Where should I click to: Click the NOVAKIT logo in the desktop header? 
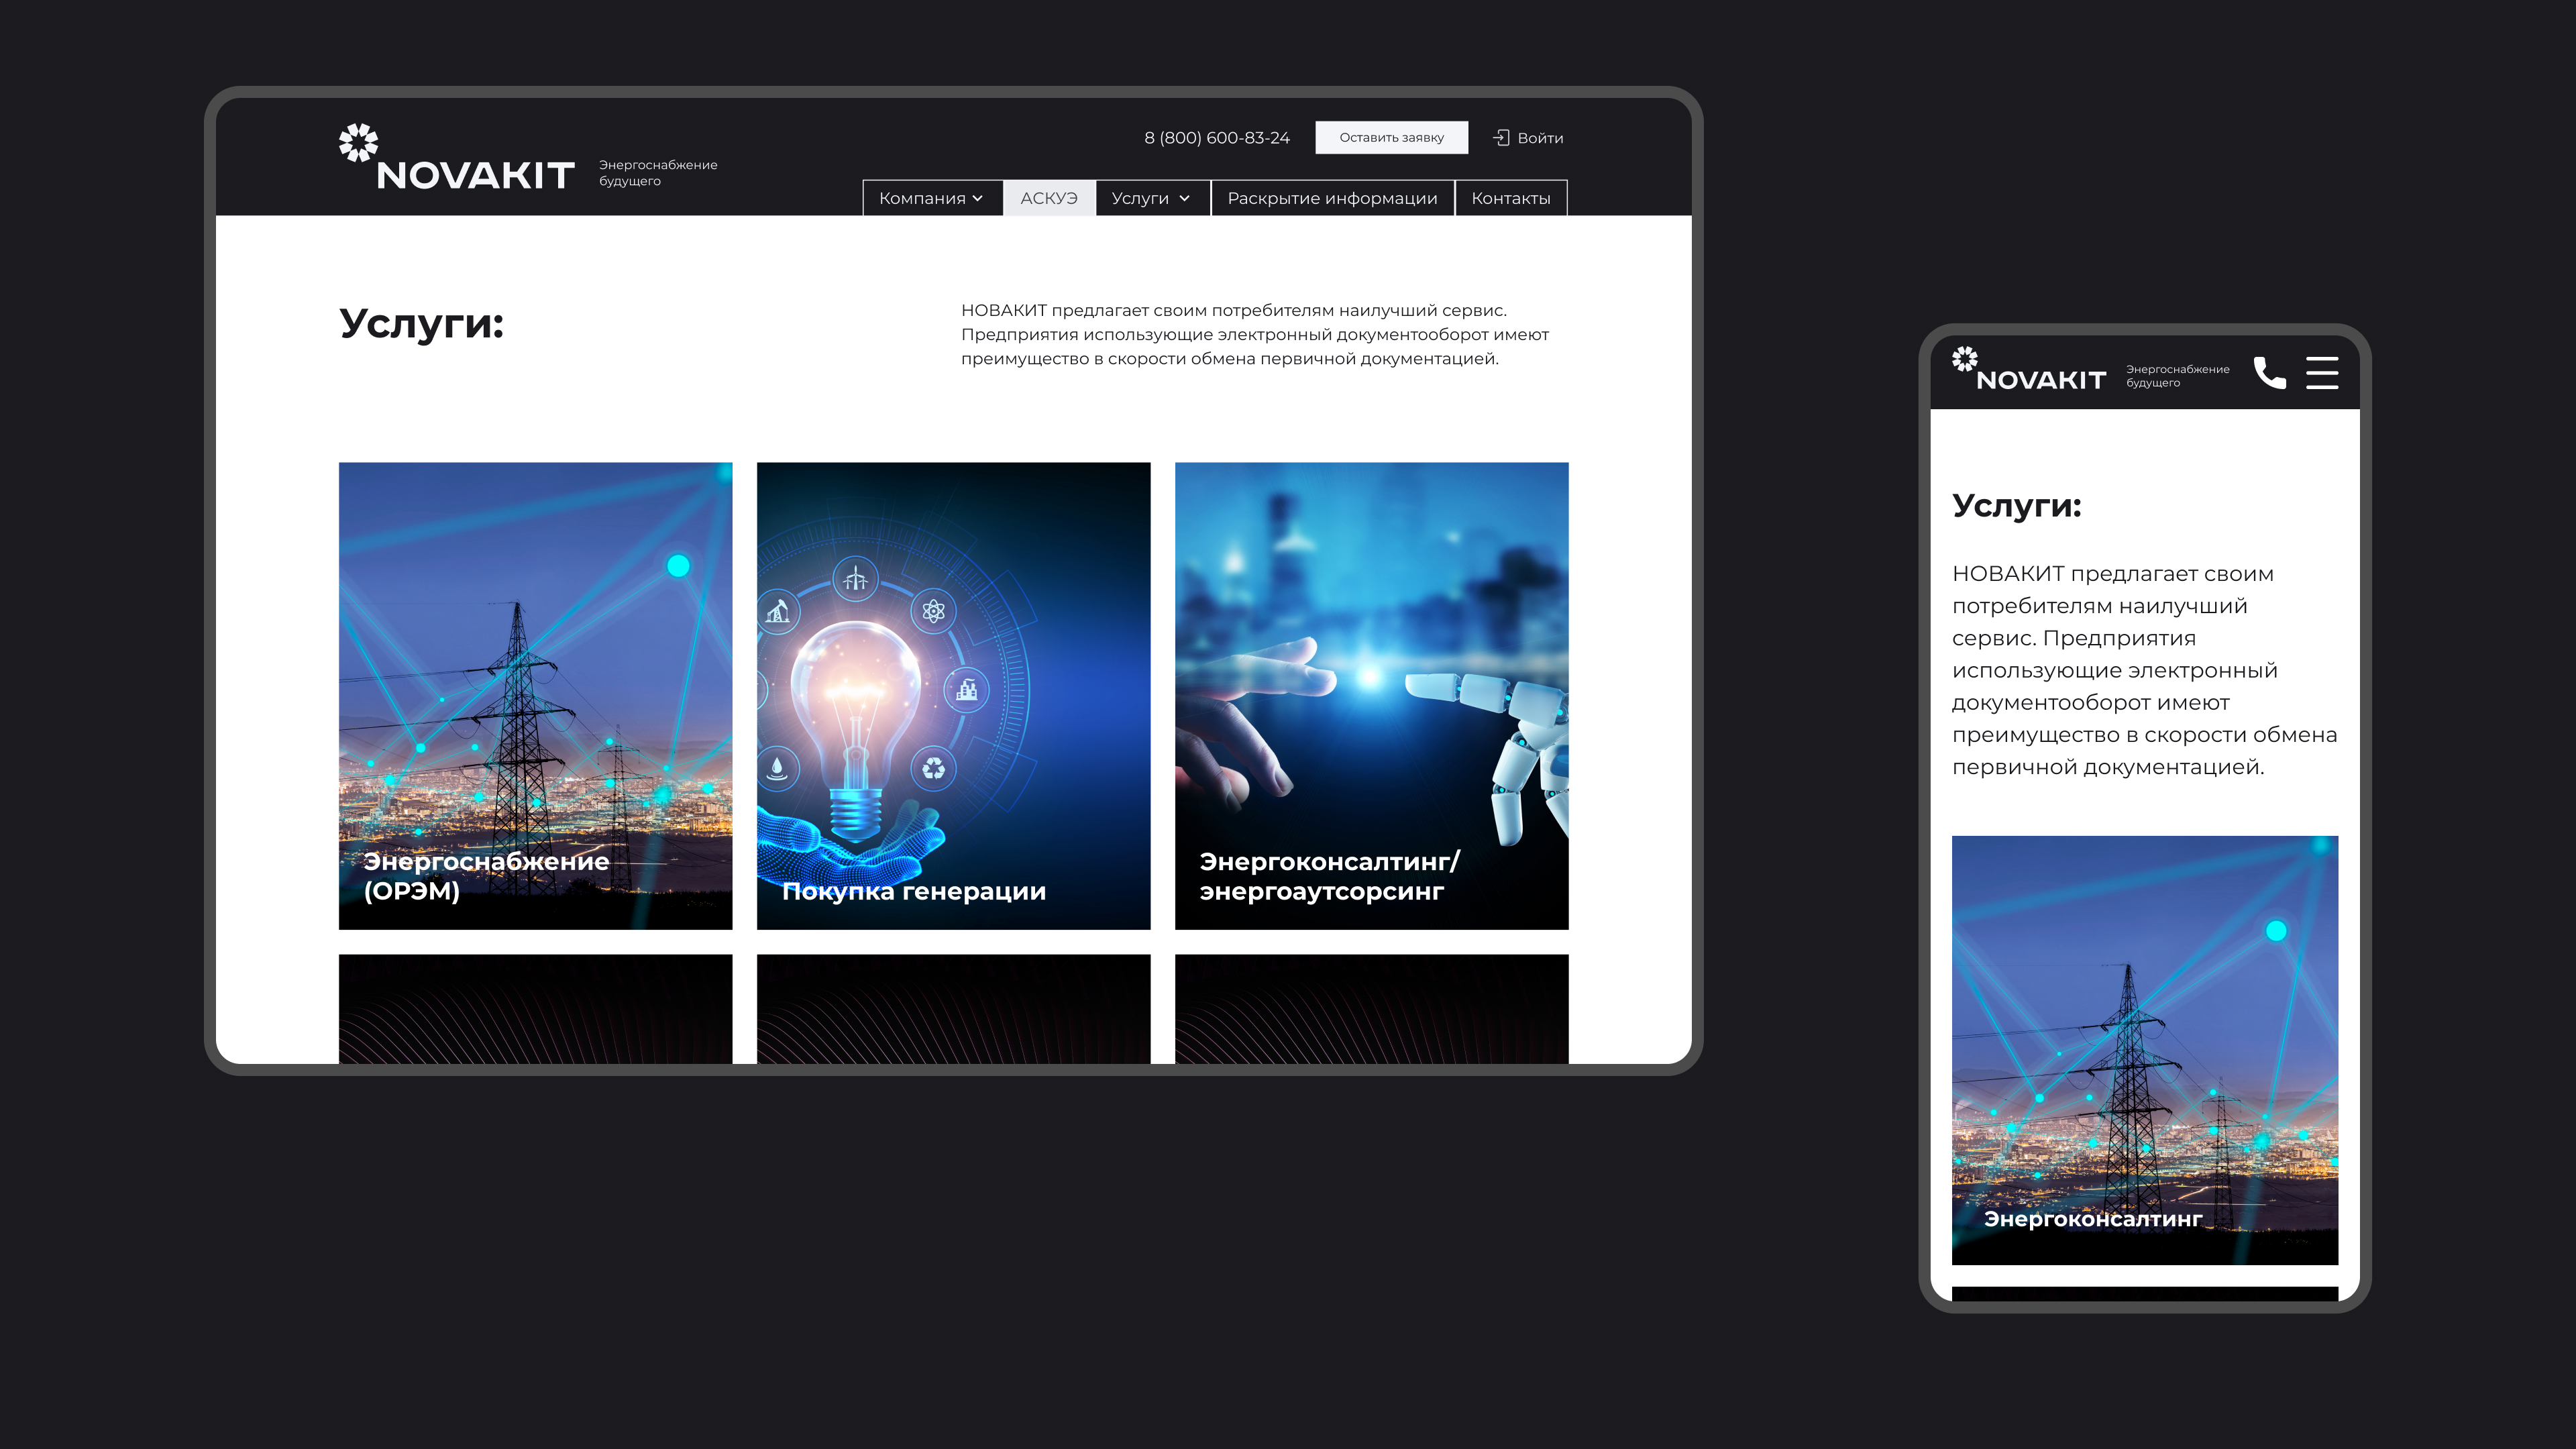[456, 157]
